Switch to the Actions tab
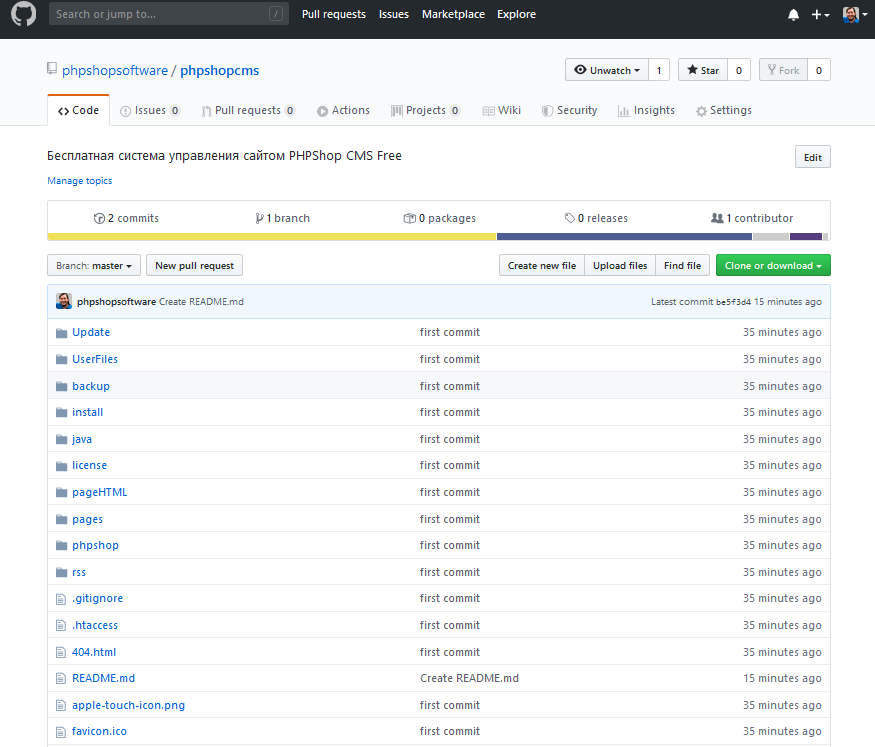 pyautogui.click(x=343, y=110)
